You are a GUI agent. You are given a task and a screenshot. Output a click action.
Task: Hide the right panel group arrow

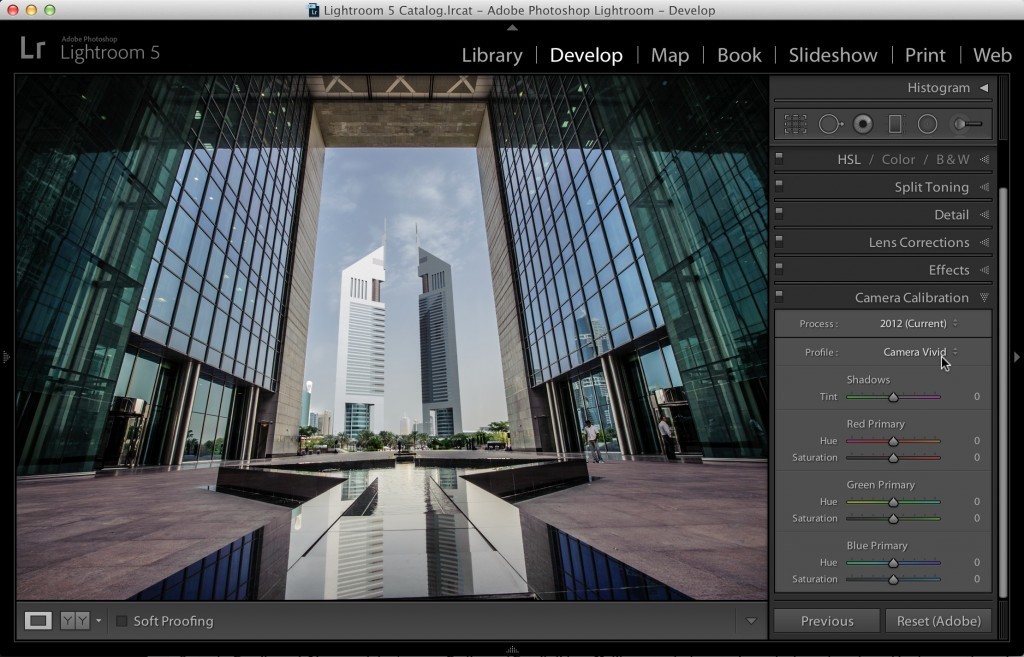pos(1016,357)
